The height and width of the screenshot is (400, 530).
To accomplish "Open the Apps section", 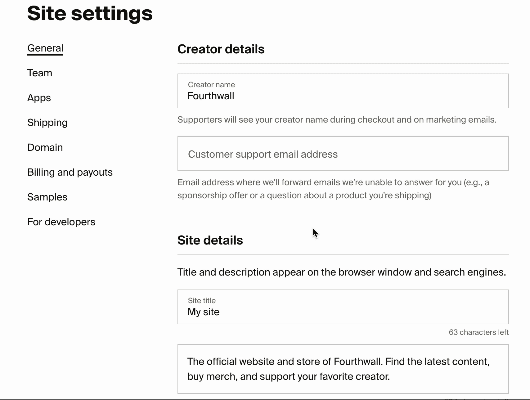I will (x=39, y=98).
